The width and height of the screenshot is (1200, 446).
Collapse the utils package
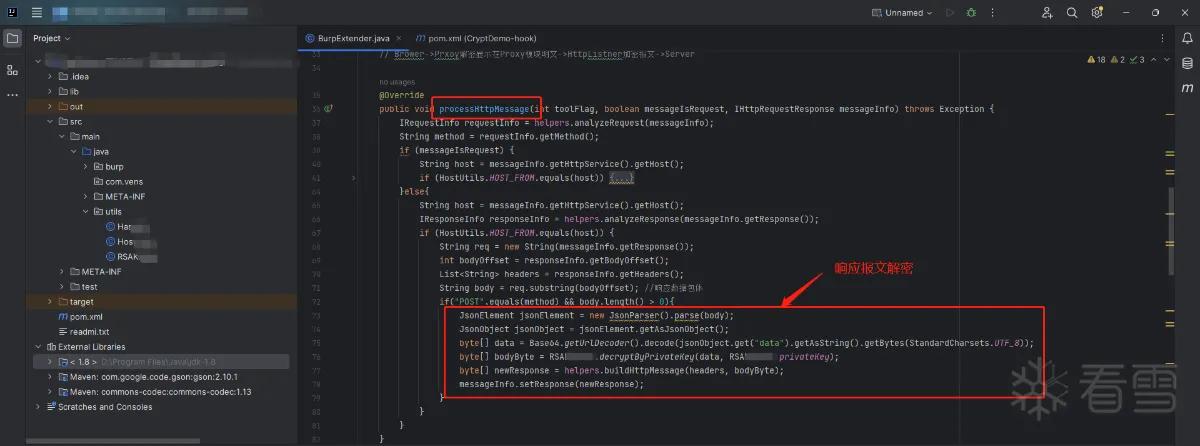coord(87,211)
